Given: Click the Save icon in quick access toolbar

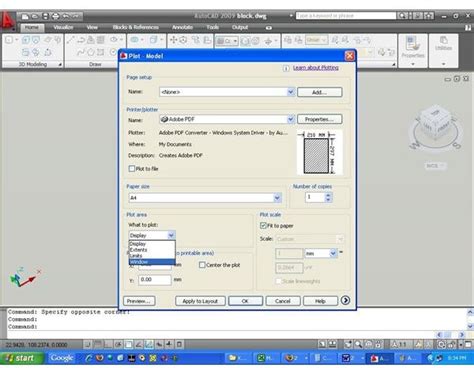Looking at the screenshot, I should (x=46, y=16).
